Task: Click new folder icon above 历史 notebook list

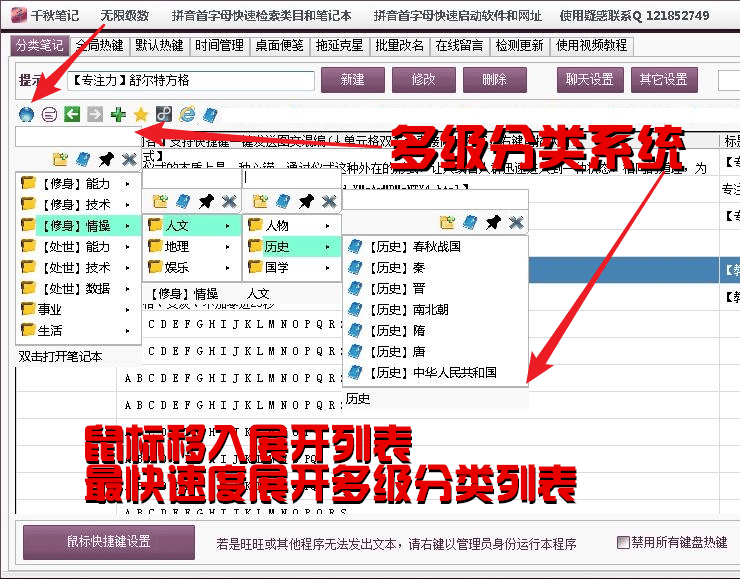Action: coord(447,222)
